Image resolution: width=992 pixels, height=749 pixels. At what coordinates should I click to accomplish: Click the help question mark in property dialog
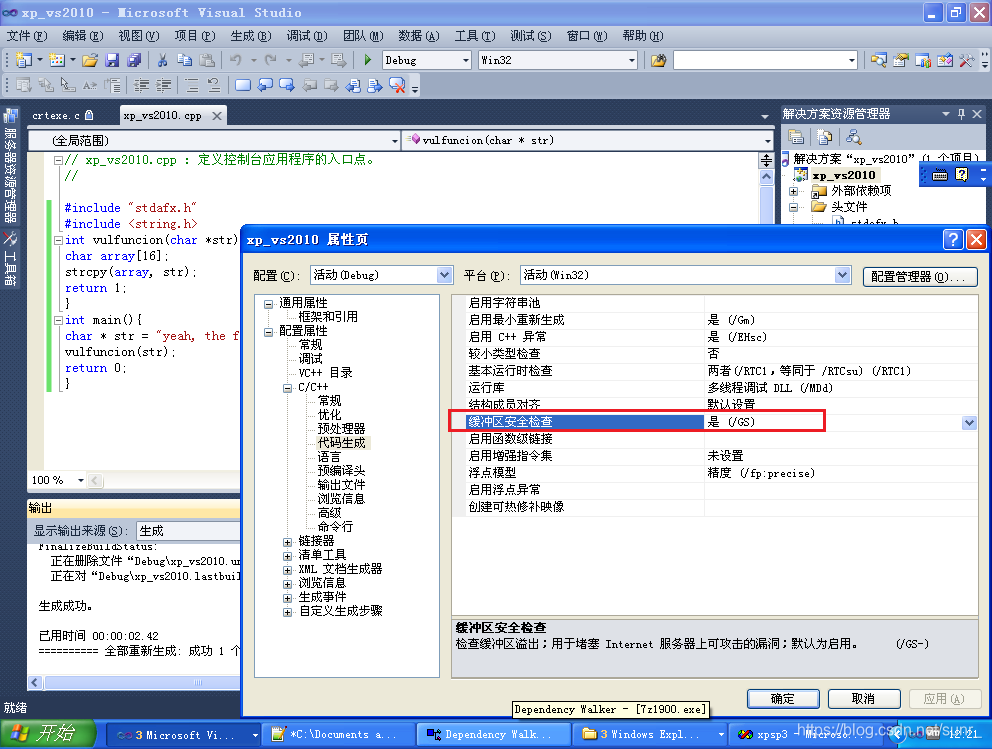pyautogui.click(x=953, y=239)
